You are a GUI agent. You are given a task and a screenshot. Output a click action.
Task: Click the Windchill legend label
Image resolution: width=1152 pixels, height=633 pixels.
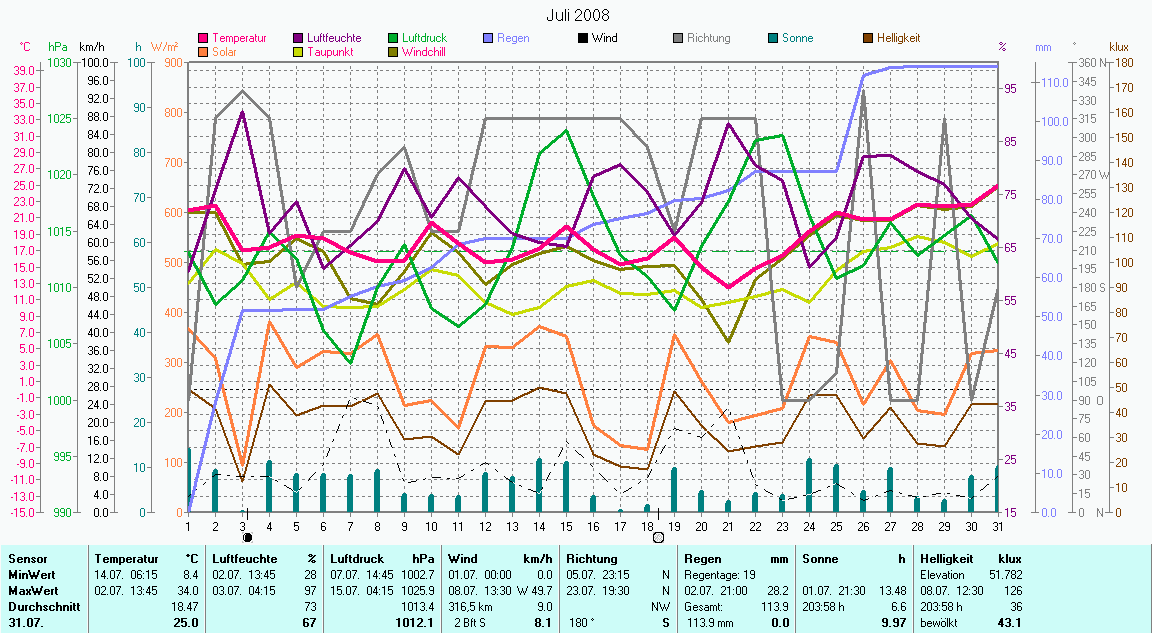425,51
